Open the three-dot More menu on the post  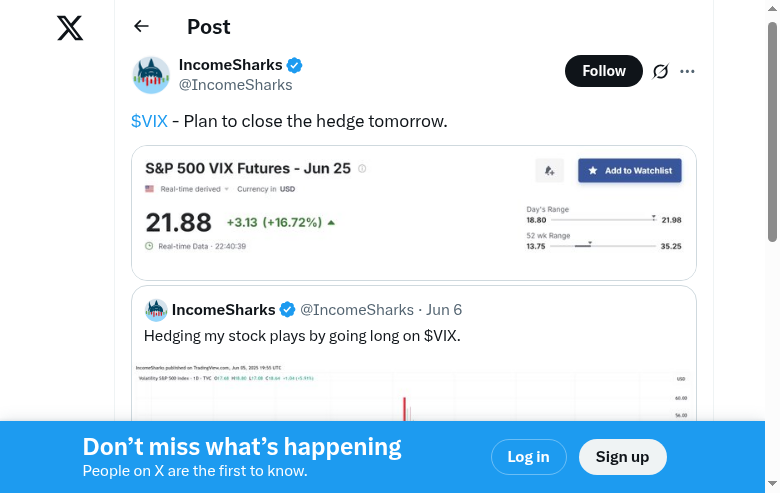(687, 71)
